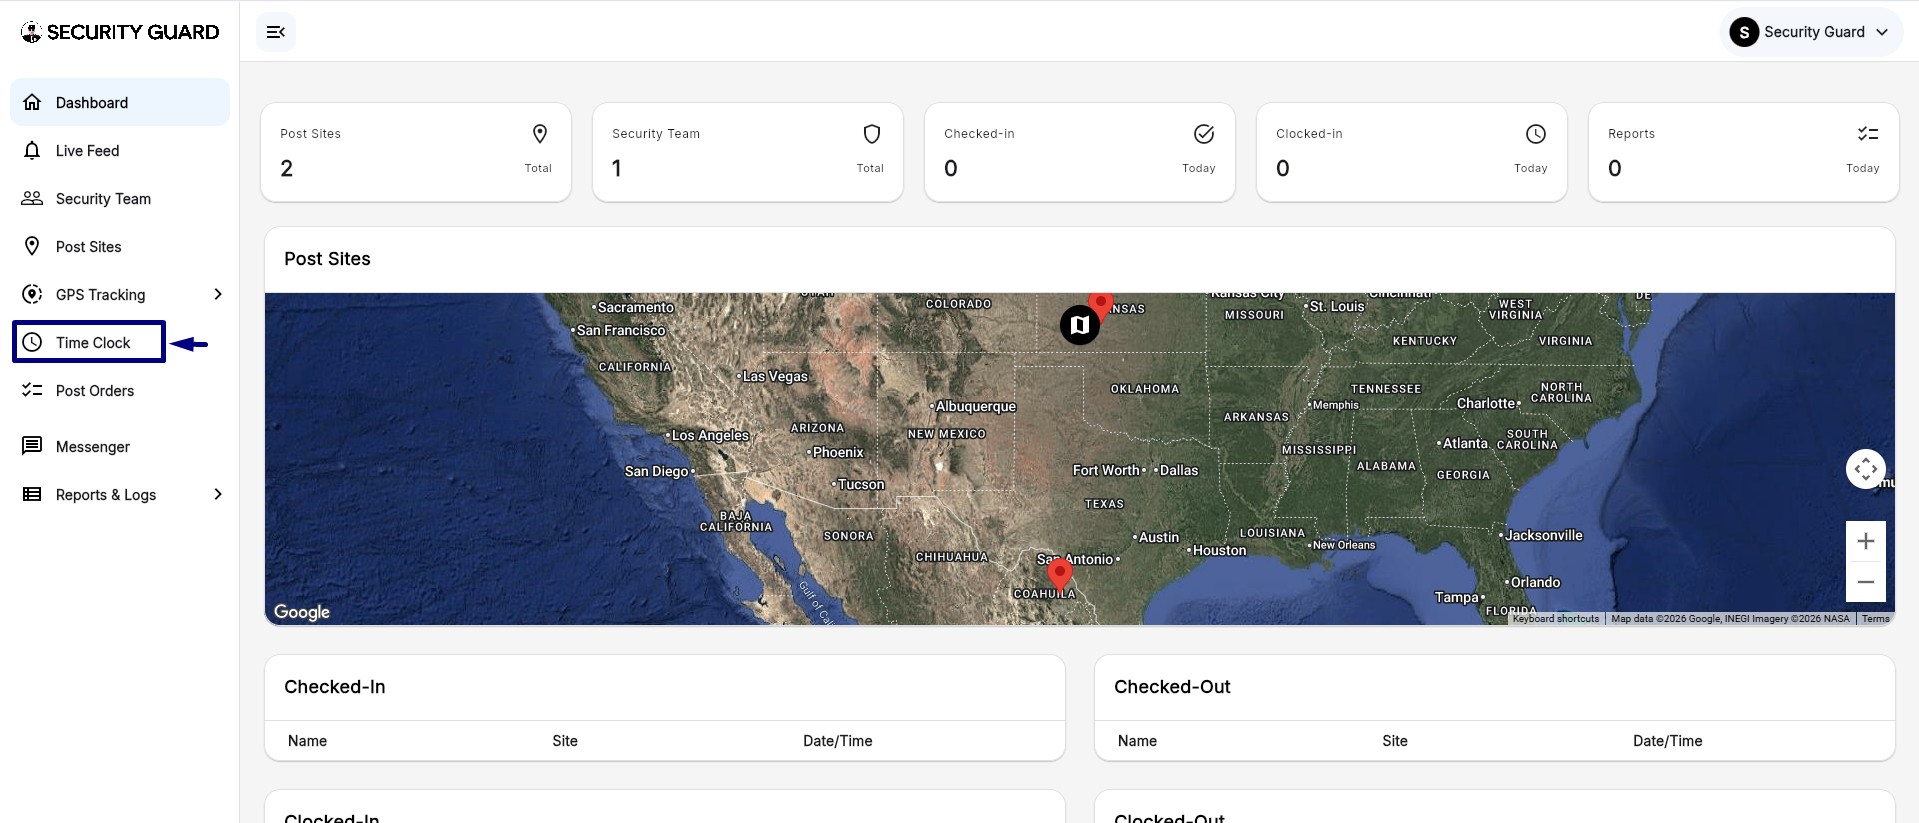
Task: Click the Site column header in Checked-In table
Action: pyautogui.click(x=565, y=741)
